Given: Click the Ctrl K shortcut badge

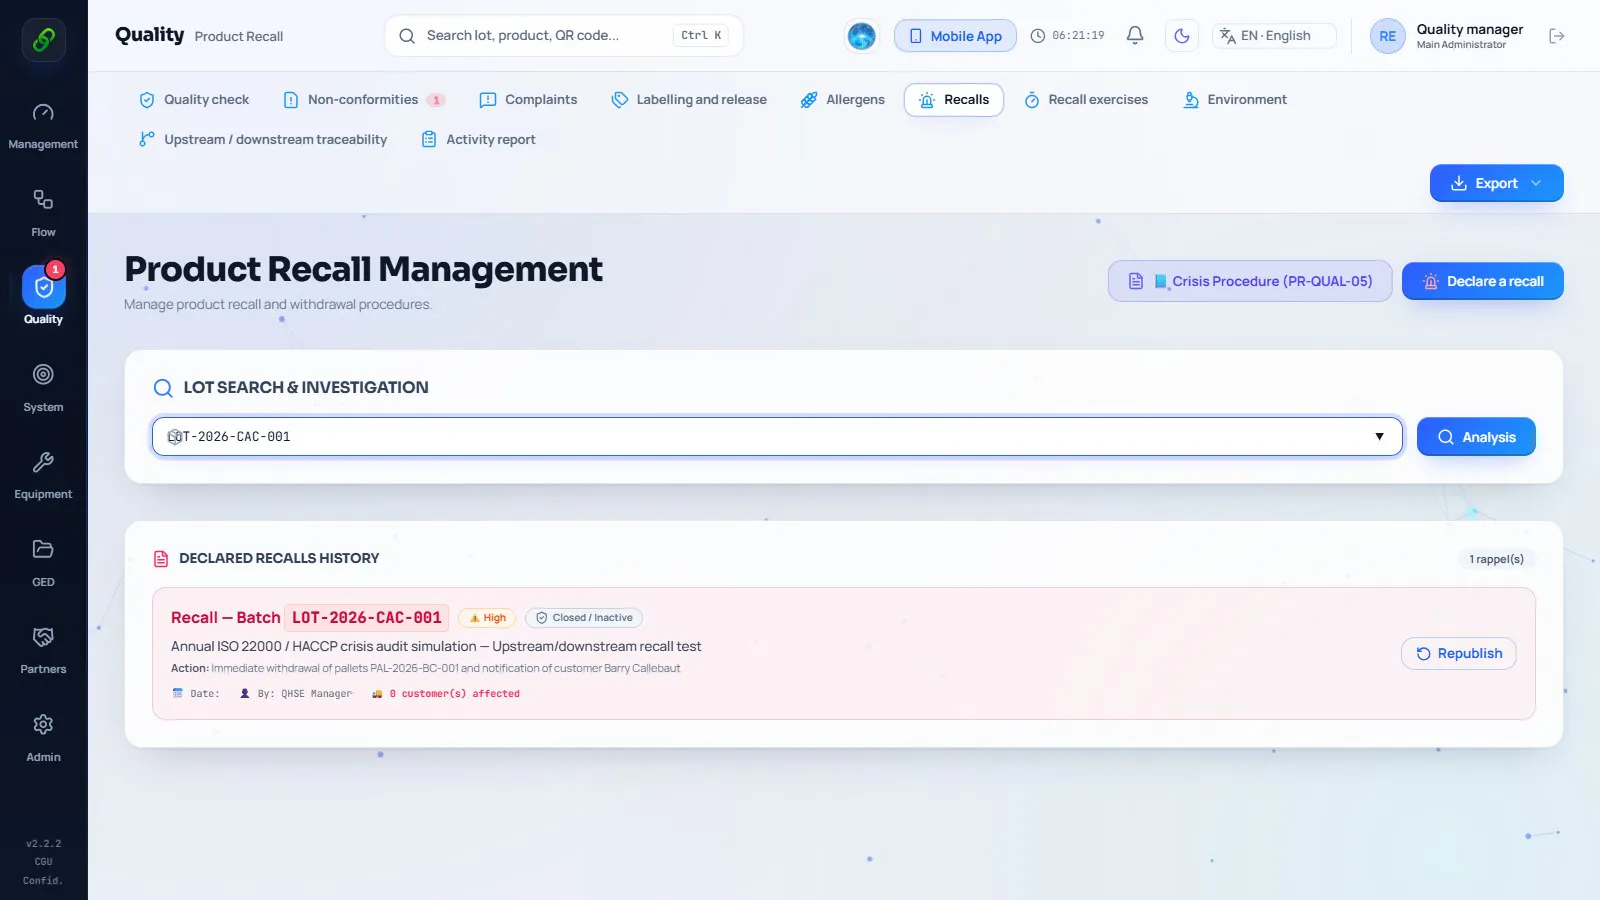Looking at the screenshot, I should (701, 36).
